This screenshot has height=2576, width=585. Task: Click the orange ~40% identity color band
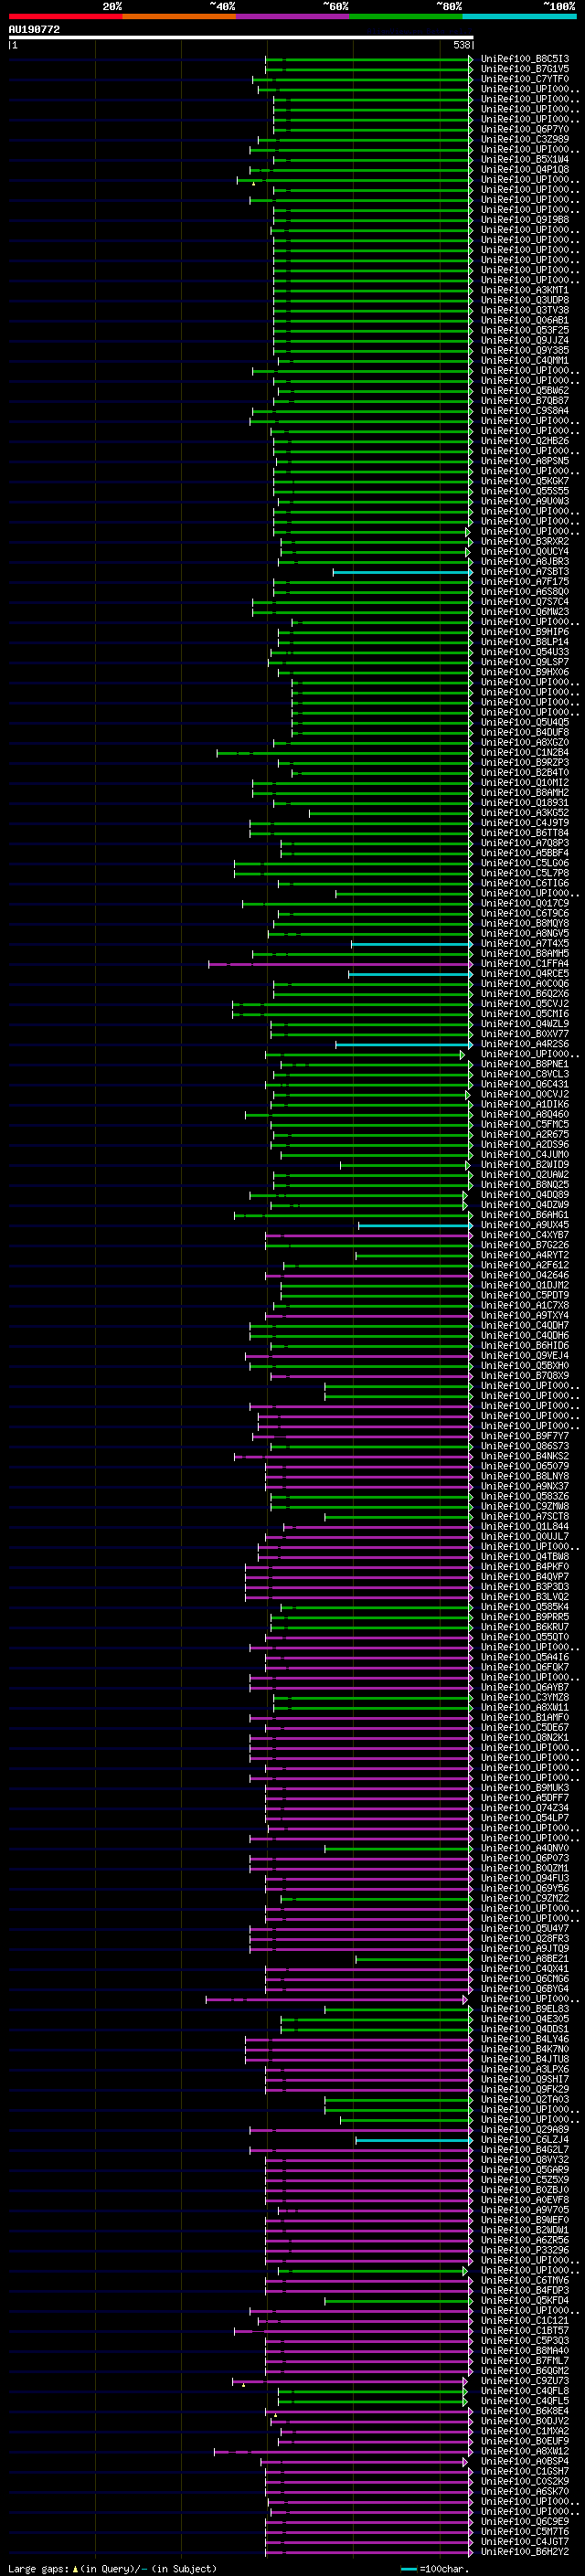coord(179,16)
